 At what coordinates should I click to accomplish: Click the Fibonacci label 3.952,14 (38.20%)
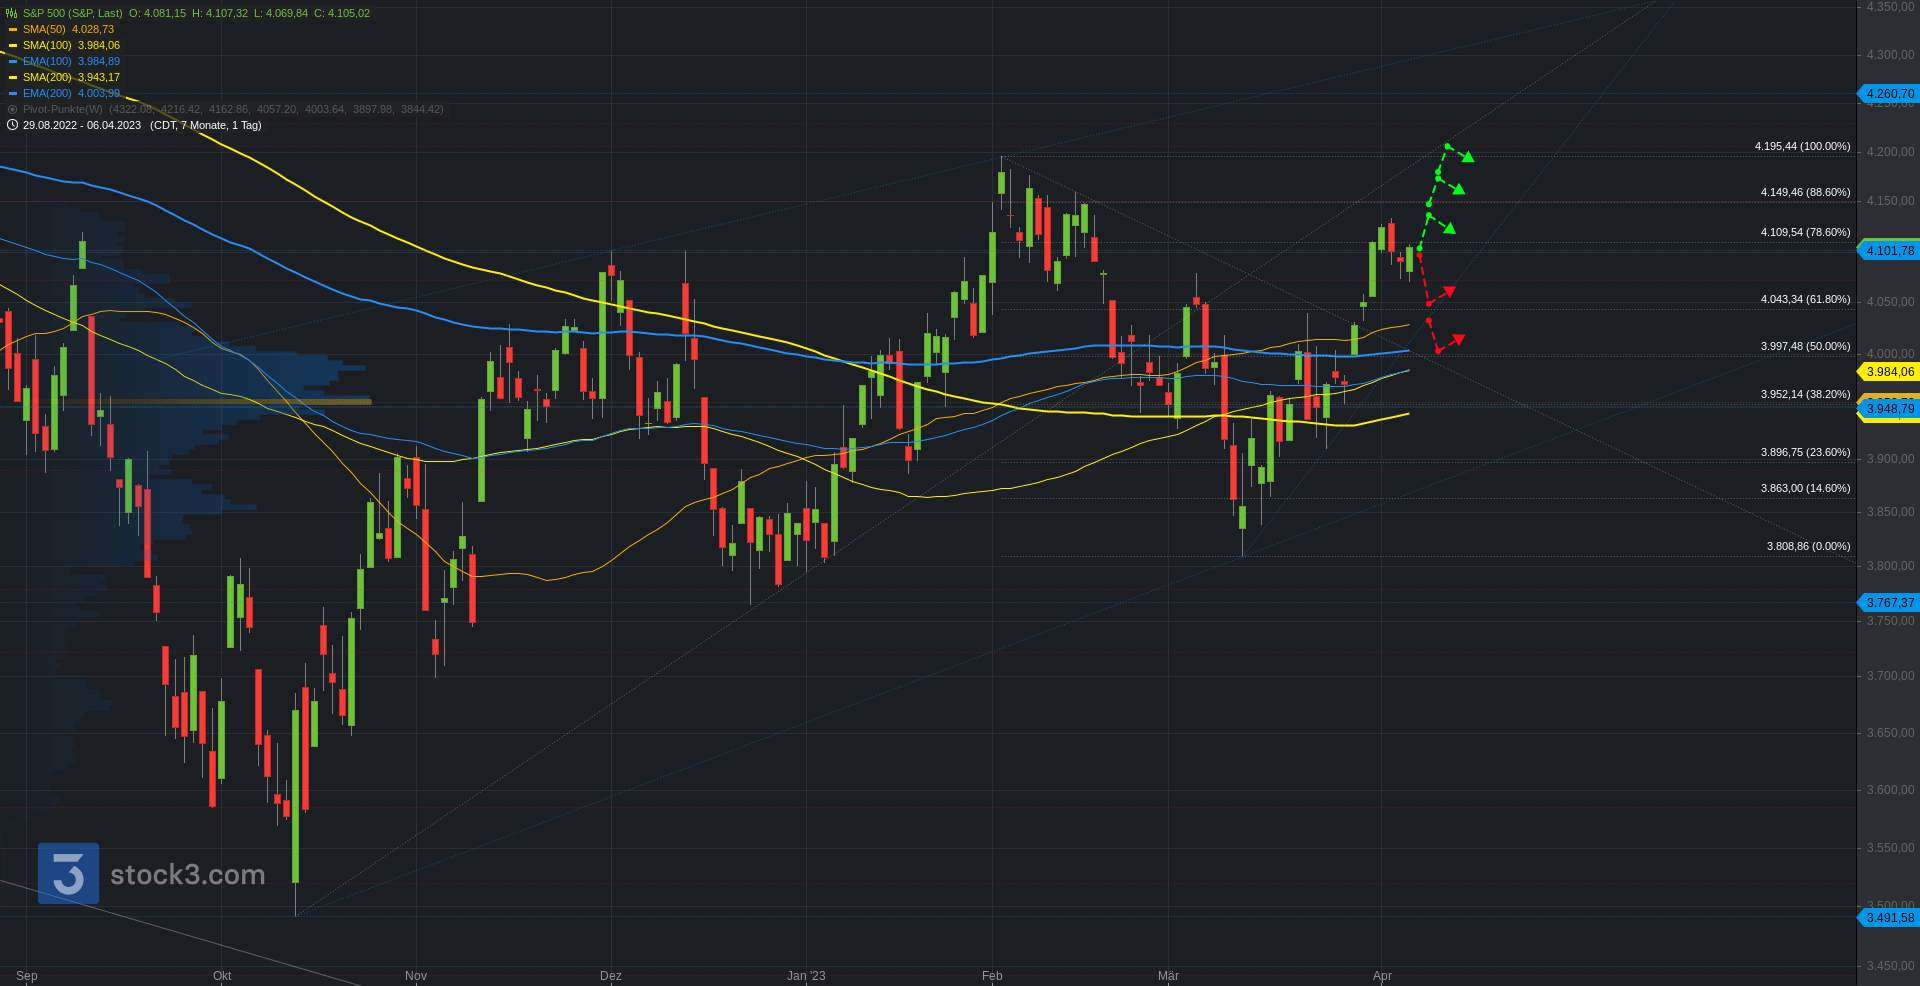(1805, 394)
